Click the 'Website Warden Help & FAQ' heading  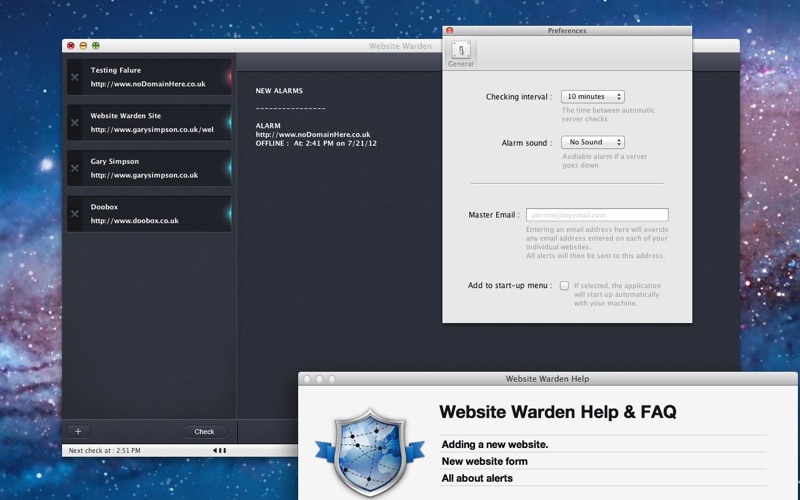click(x=558, y=412)
